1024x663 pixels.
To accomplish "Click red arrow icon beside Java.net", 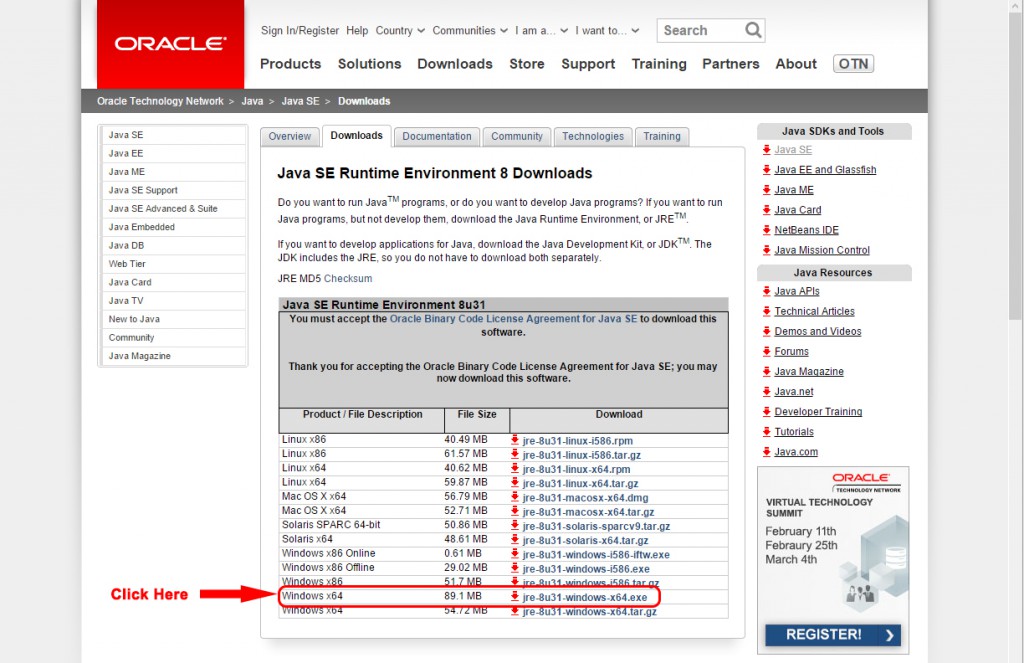I will [x=767, y=392].
